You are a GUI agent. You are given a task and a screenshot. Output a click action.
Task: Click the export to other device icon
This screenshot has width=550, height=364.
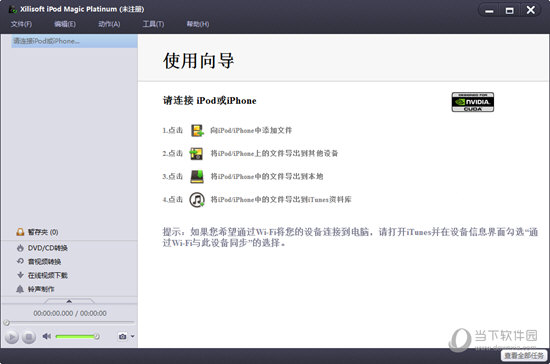(x=196, y=154)
